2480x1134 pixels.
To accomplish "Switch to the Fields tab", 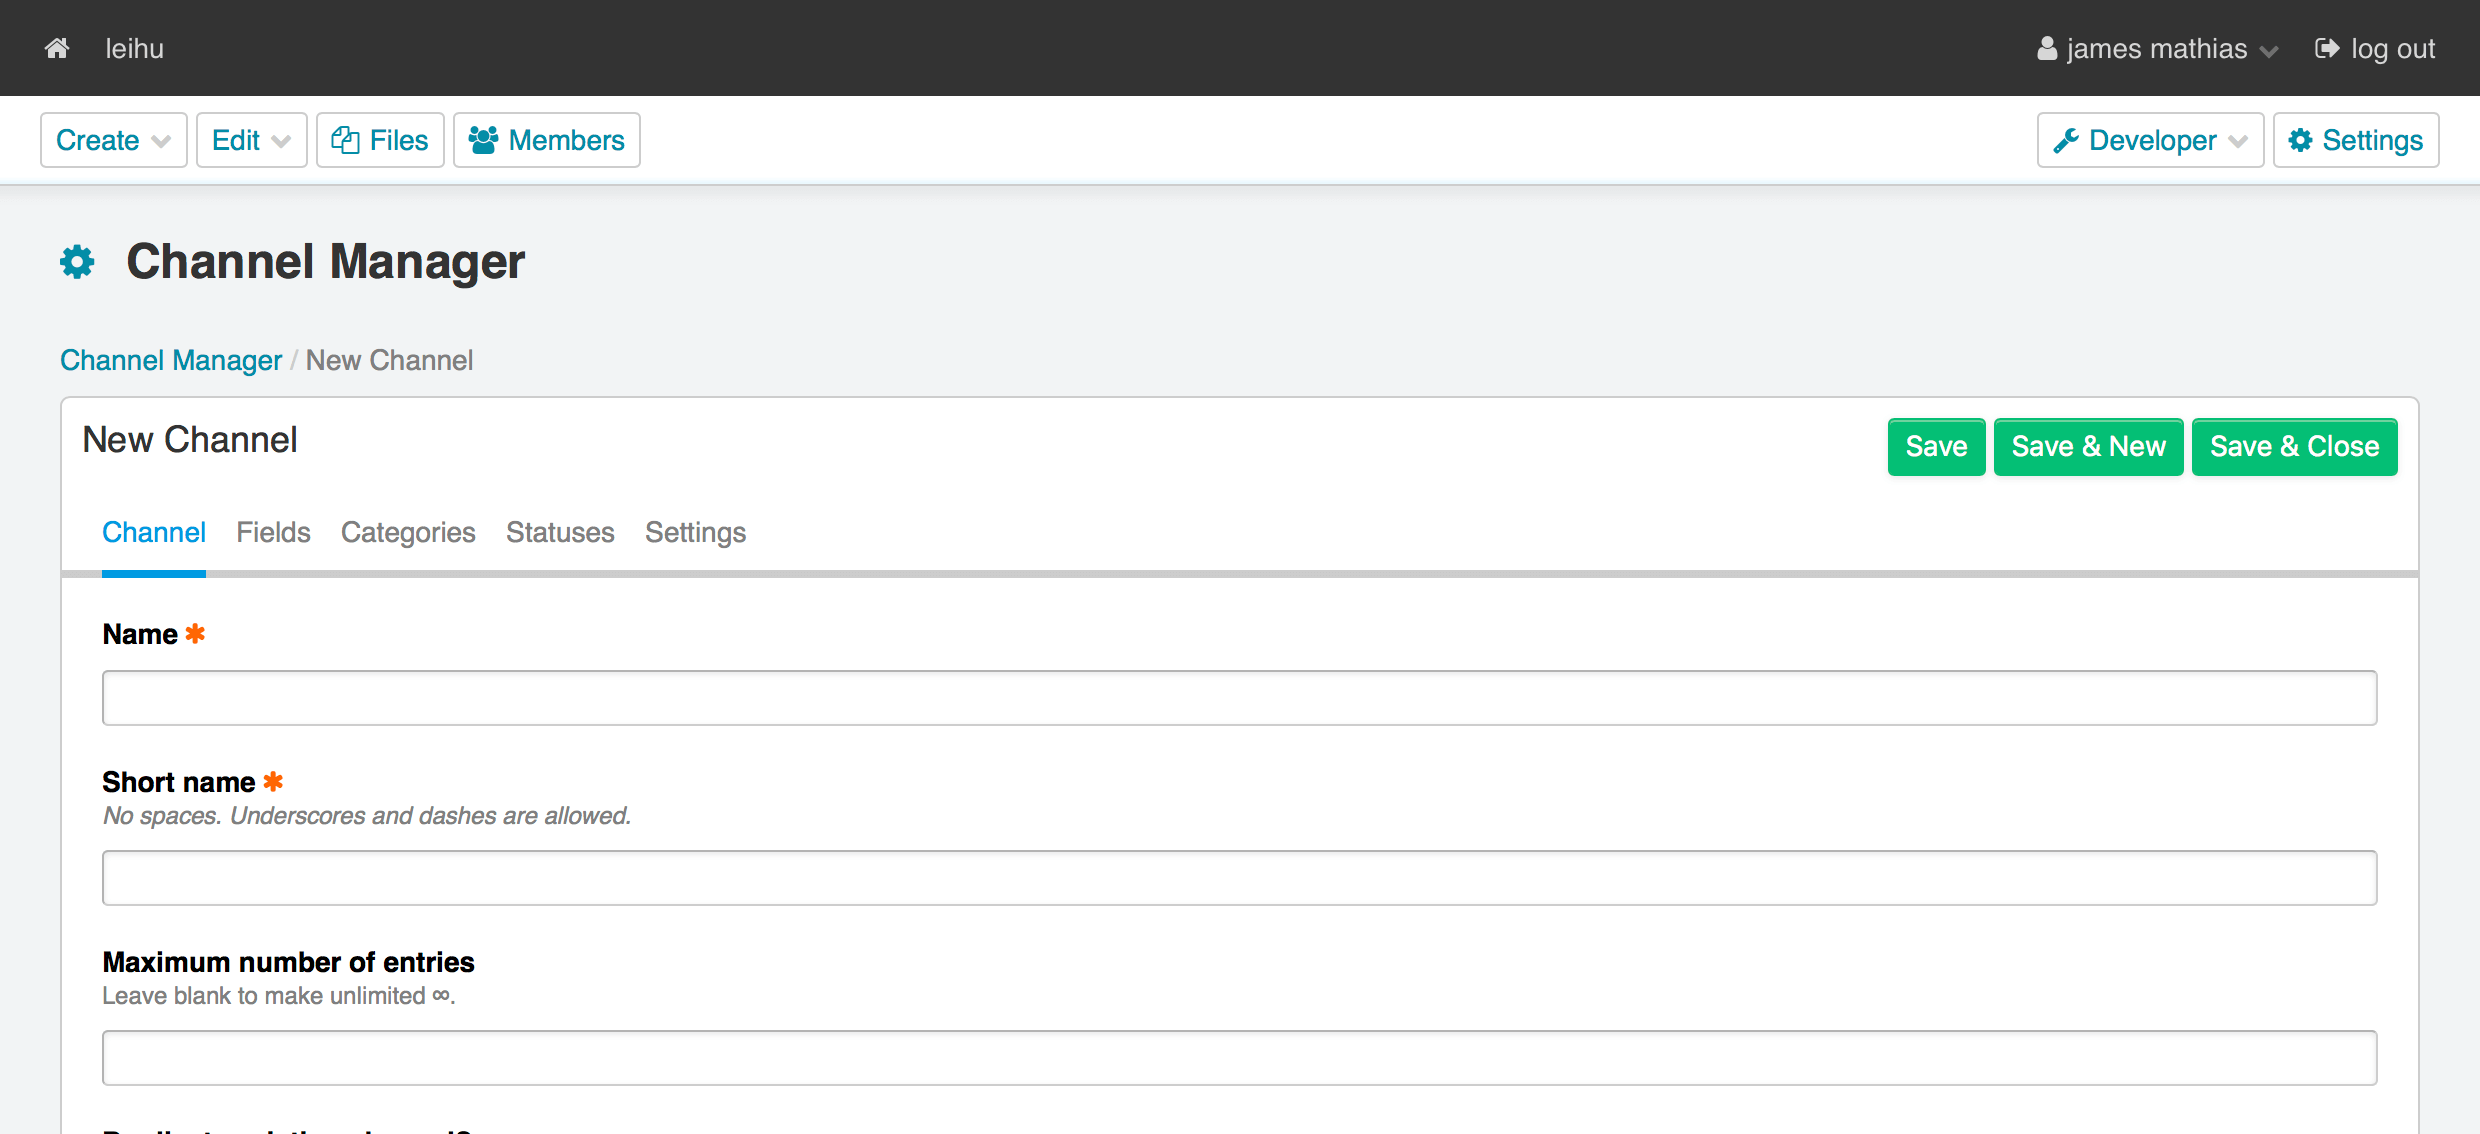I will (273, 532).
